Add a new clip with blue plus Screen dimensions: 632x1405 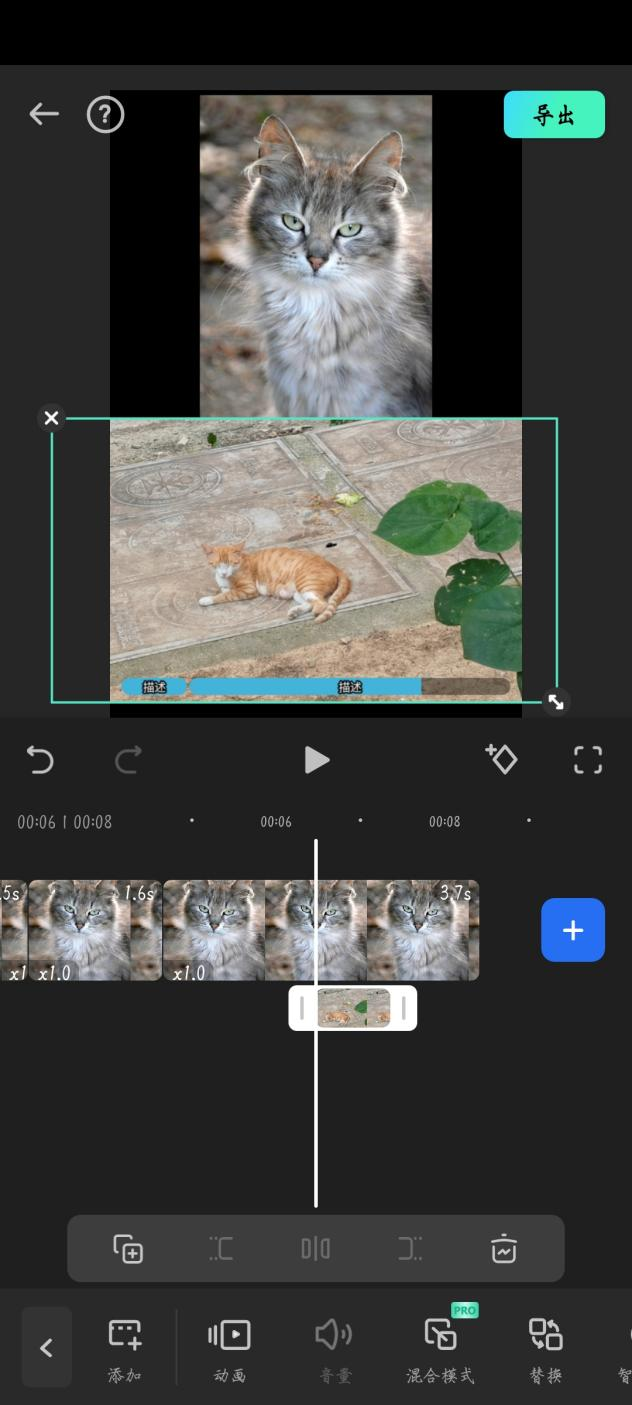[573, 930]
